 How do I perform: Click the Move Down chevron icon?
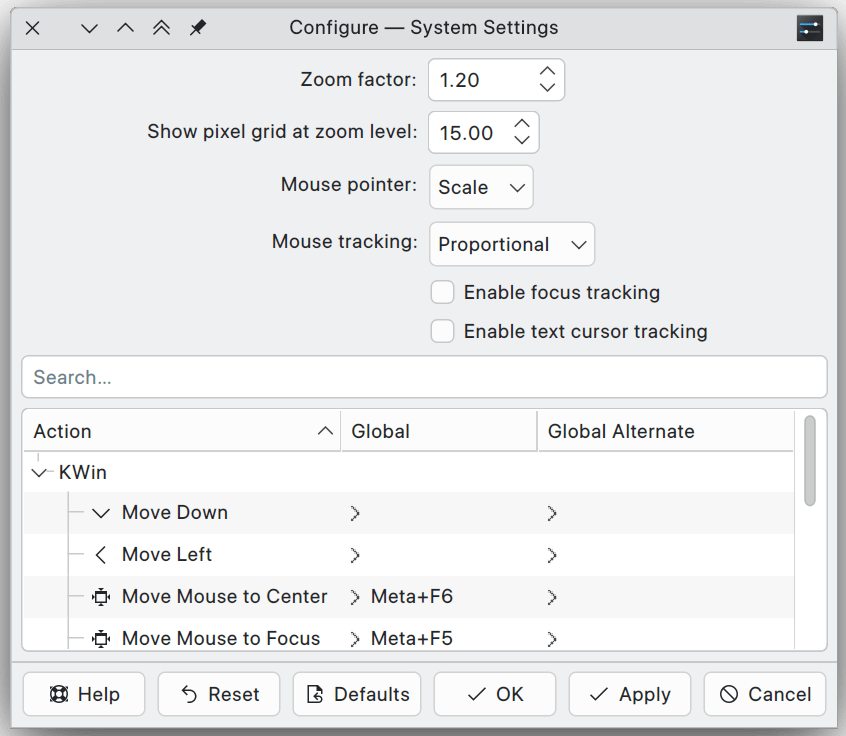[101, 513]
